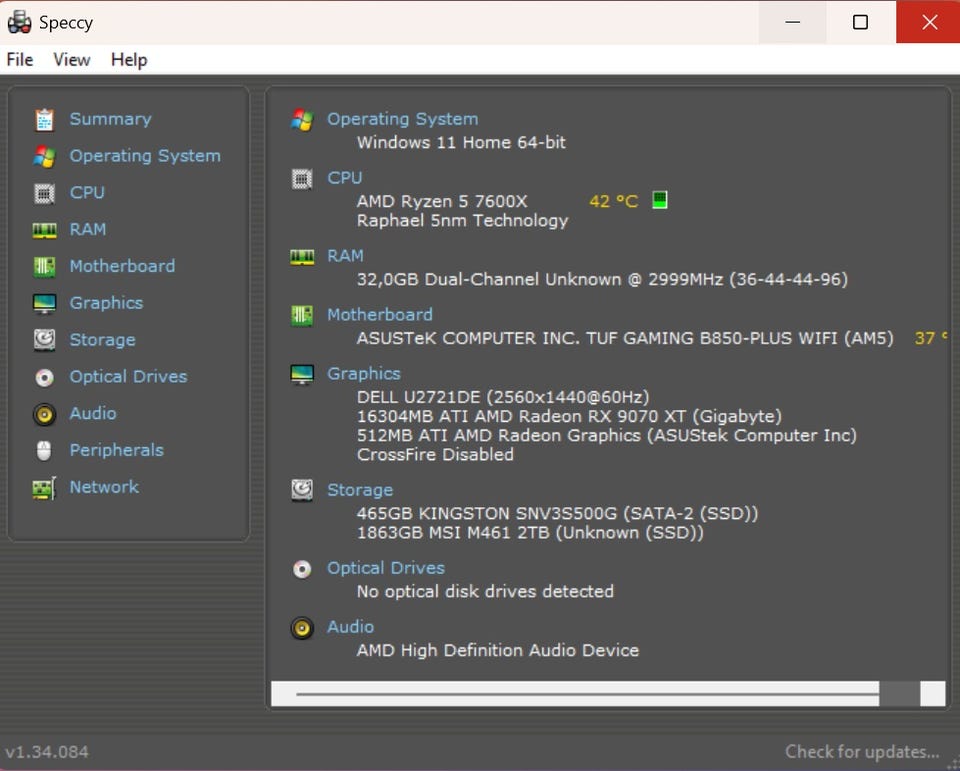
Task: Click the Optical Drives disc icon in summary panel
Action: (302, 569)
